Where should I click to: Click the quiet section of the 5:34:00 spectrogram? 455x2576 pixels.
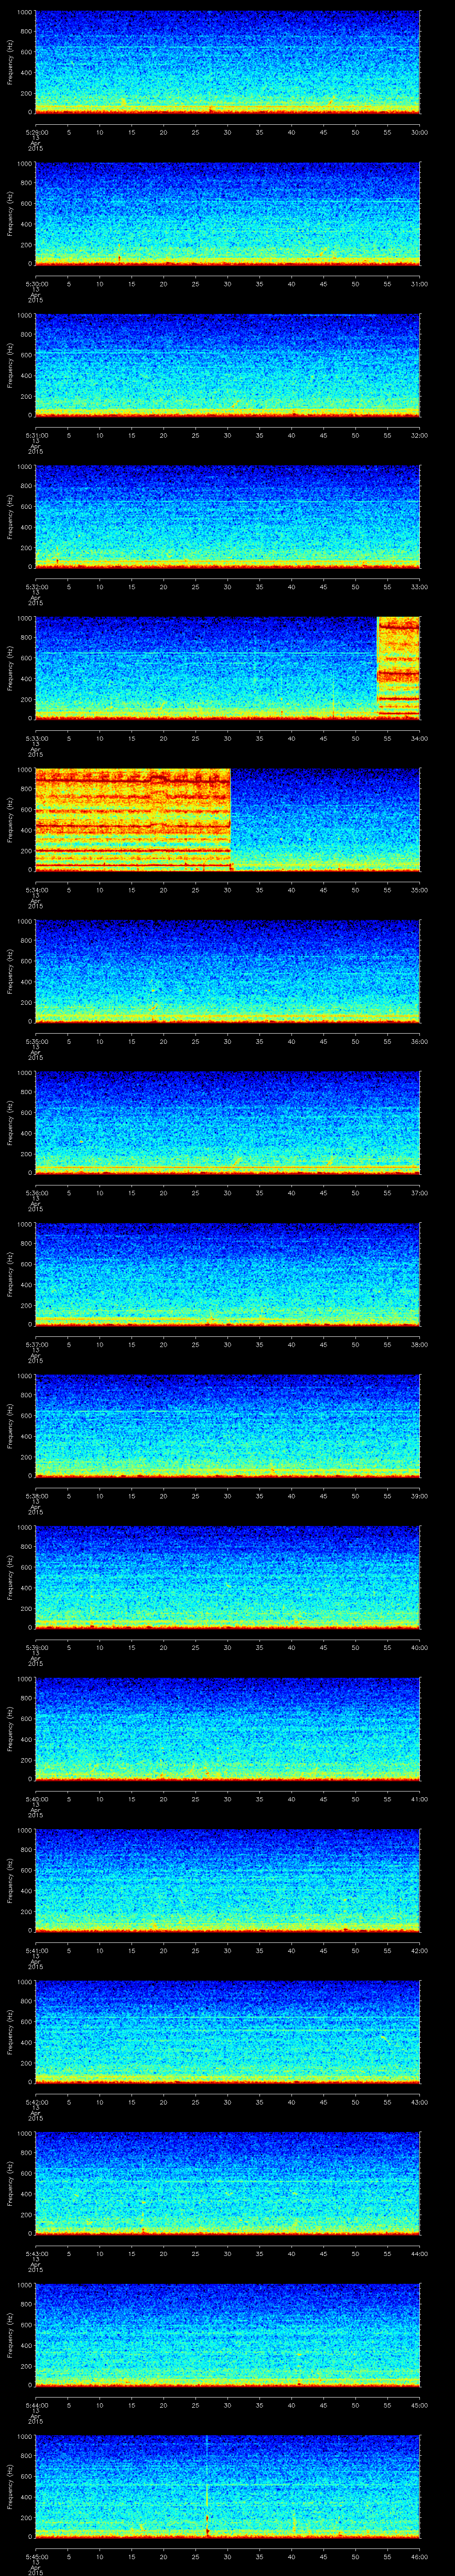[x=325, y=819]
